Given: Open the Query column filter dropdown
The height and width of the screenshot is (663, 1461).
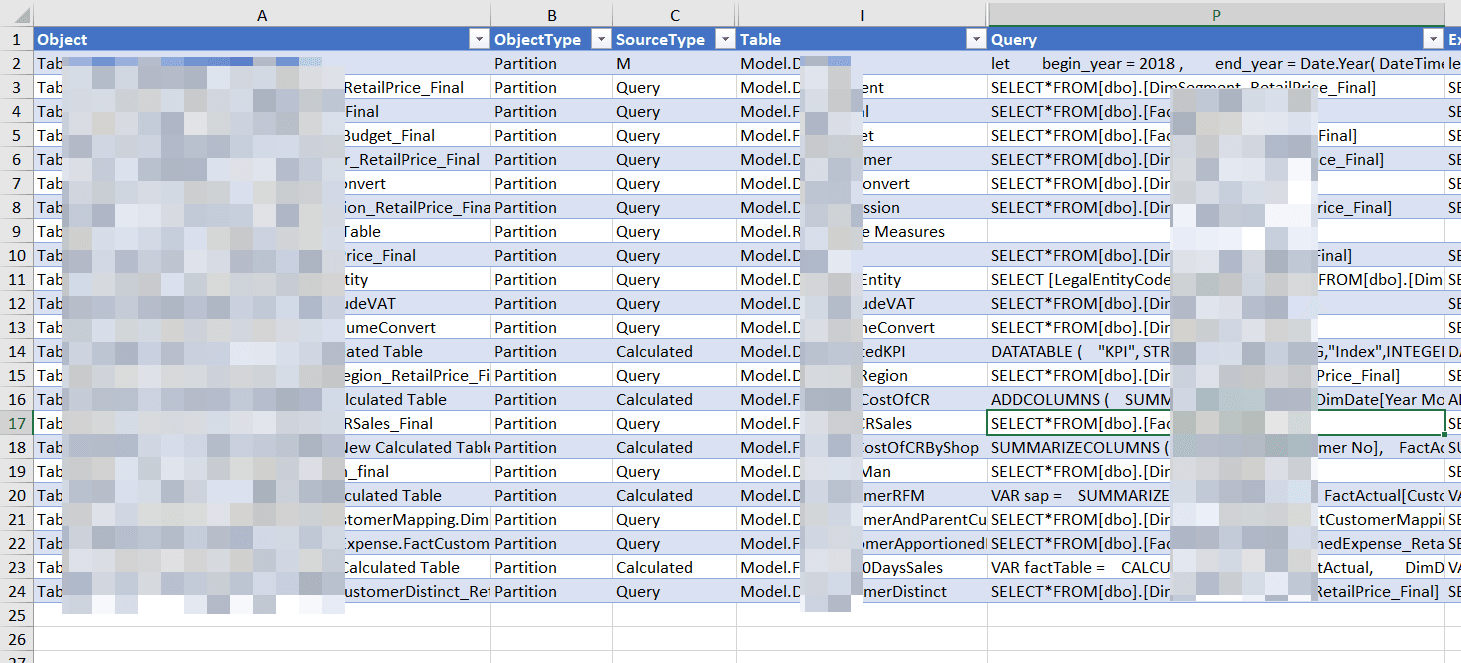Looking at the screenshot, I should coord(1433,40).
